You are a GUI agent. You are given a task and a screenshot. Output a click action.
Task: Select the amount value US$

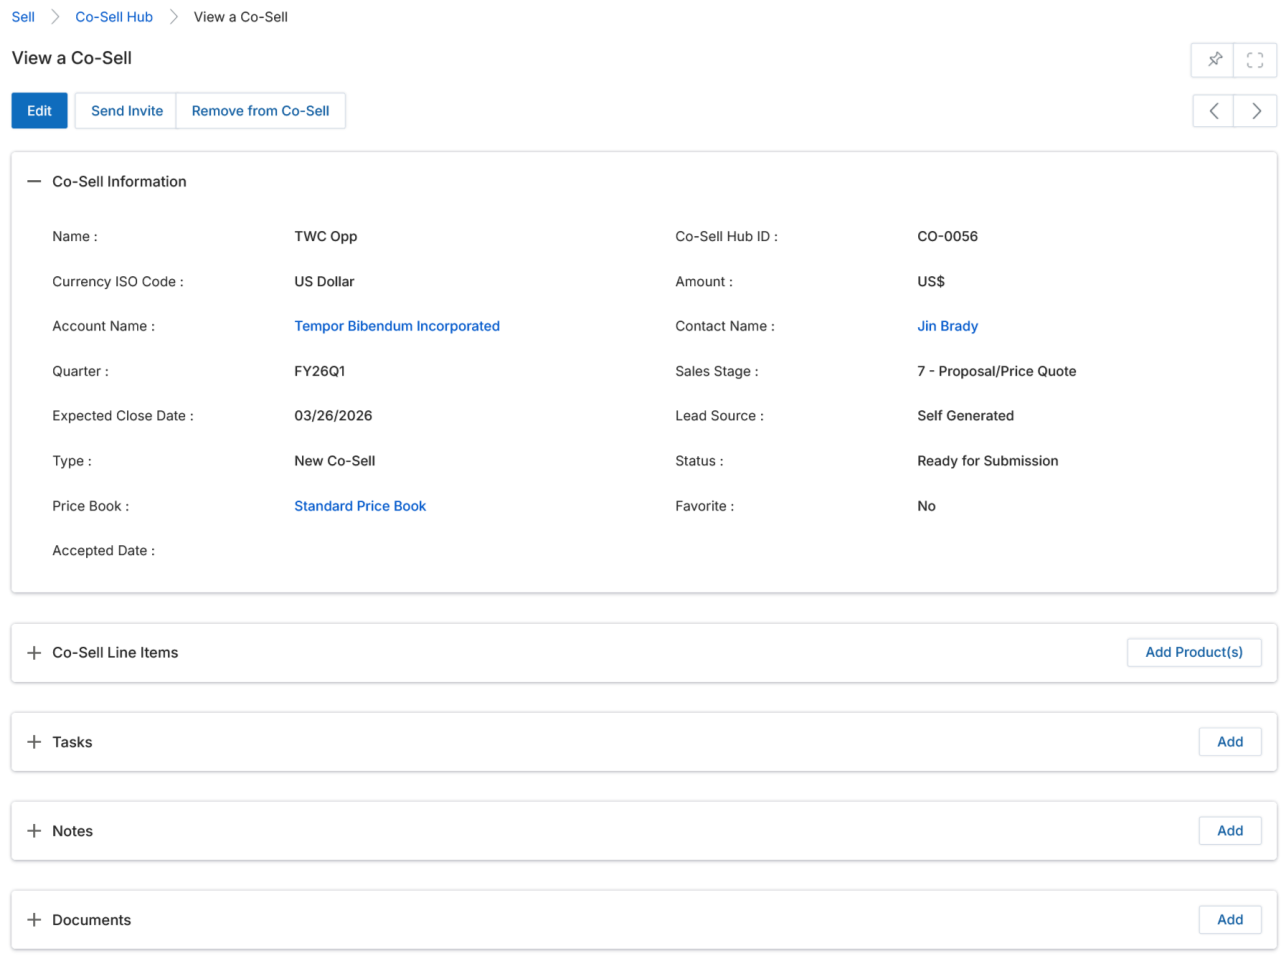tap(931, 282)
